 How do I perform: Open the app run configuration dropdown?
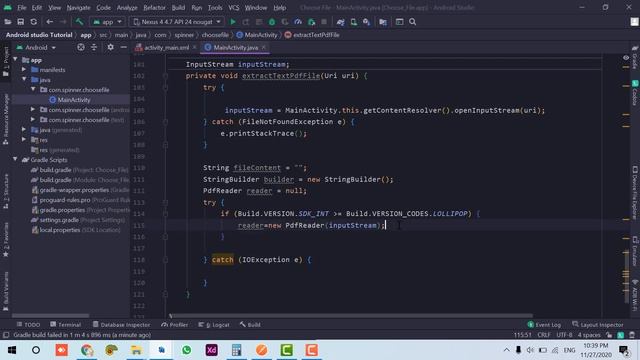click(x=108, y=22)
